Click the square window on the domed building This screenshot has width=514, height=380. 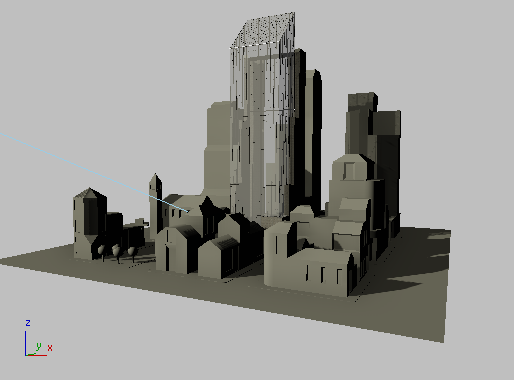pyautogui.click(x=349, y=171)
